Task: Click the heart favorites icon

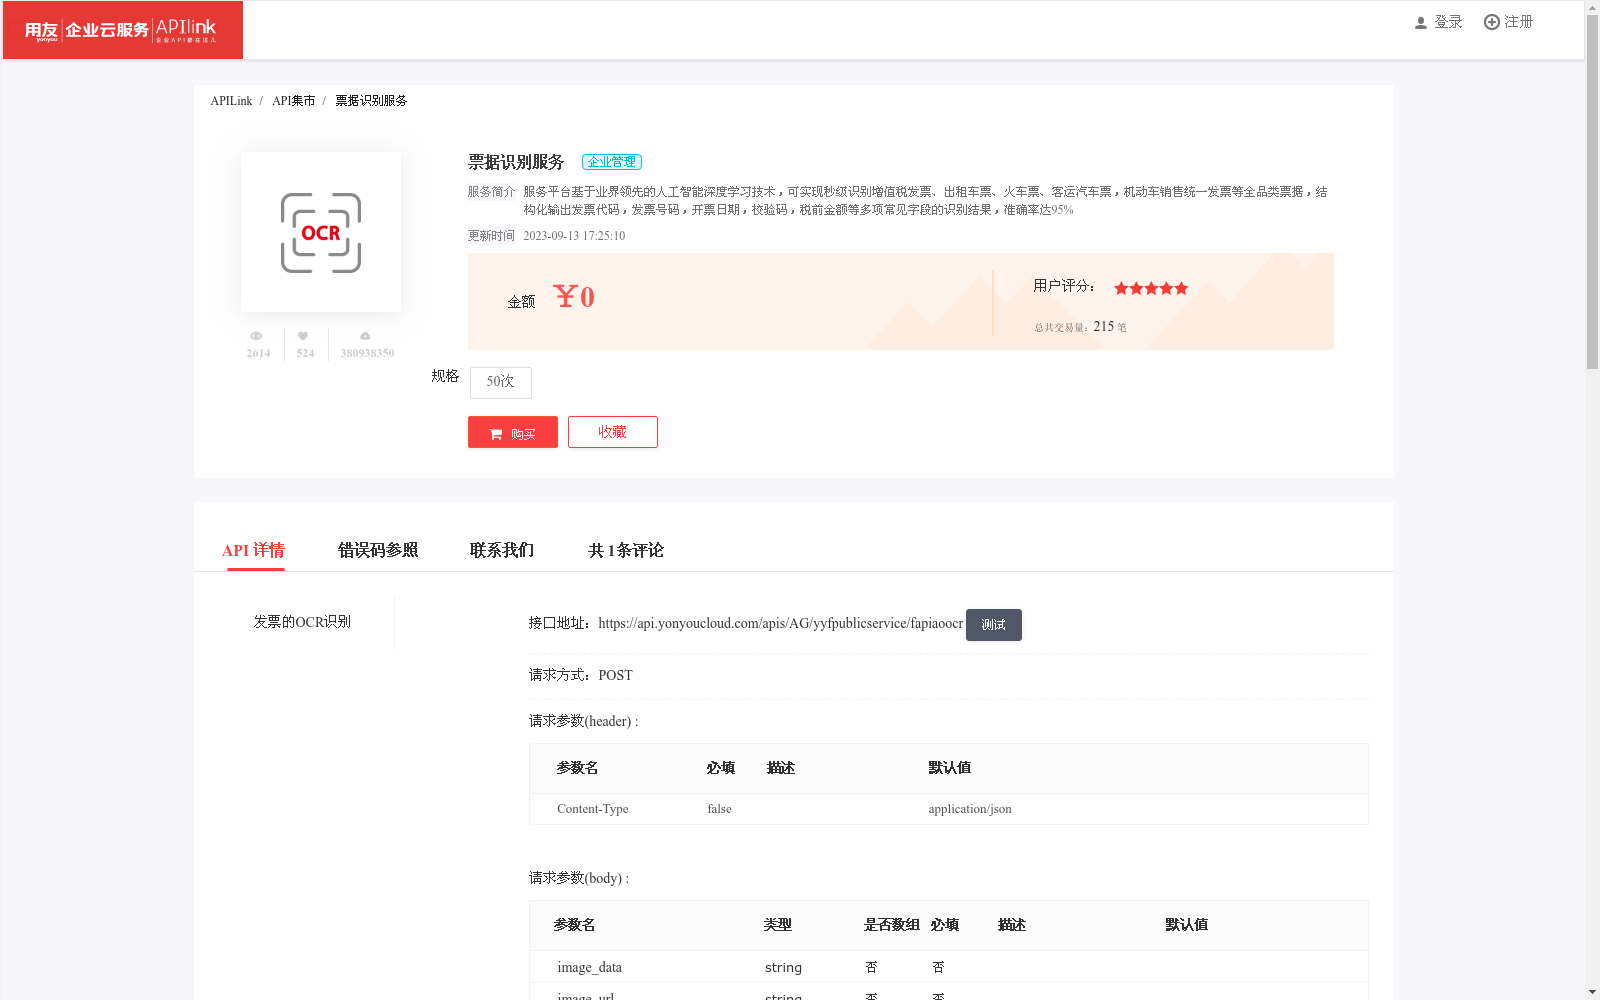Action: pos(303,336)
